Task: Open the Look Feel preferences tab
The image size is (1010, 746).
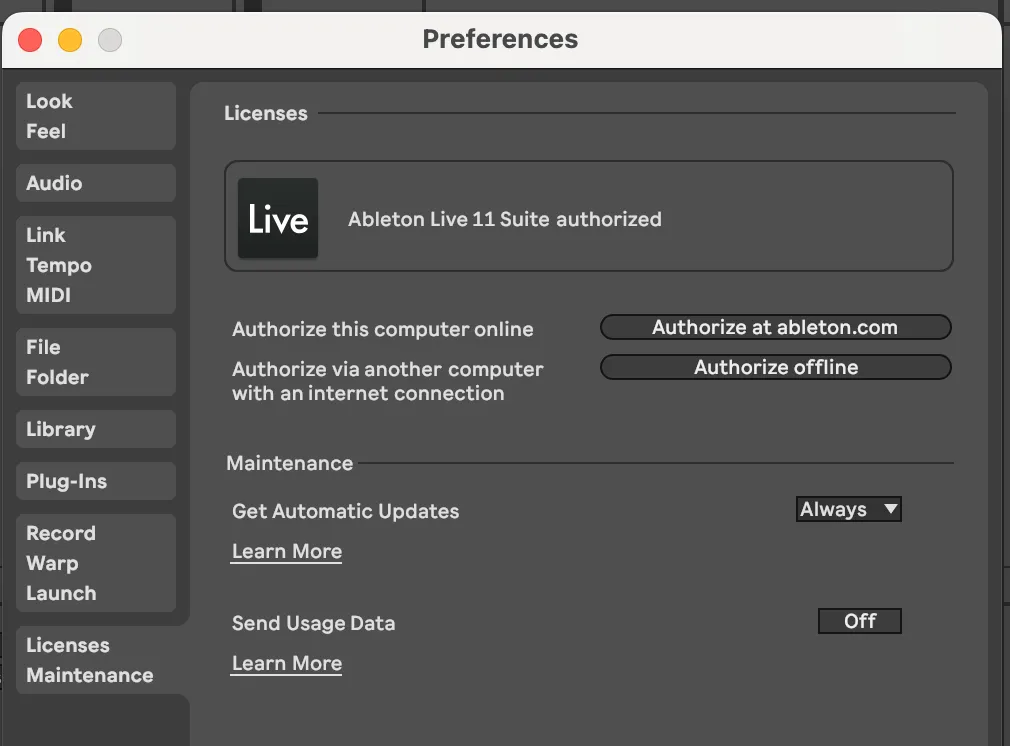Action: click(x=96, y=116)
